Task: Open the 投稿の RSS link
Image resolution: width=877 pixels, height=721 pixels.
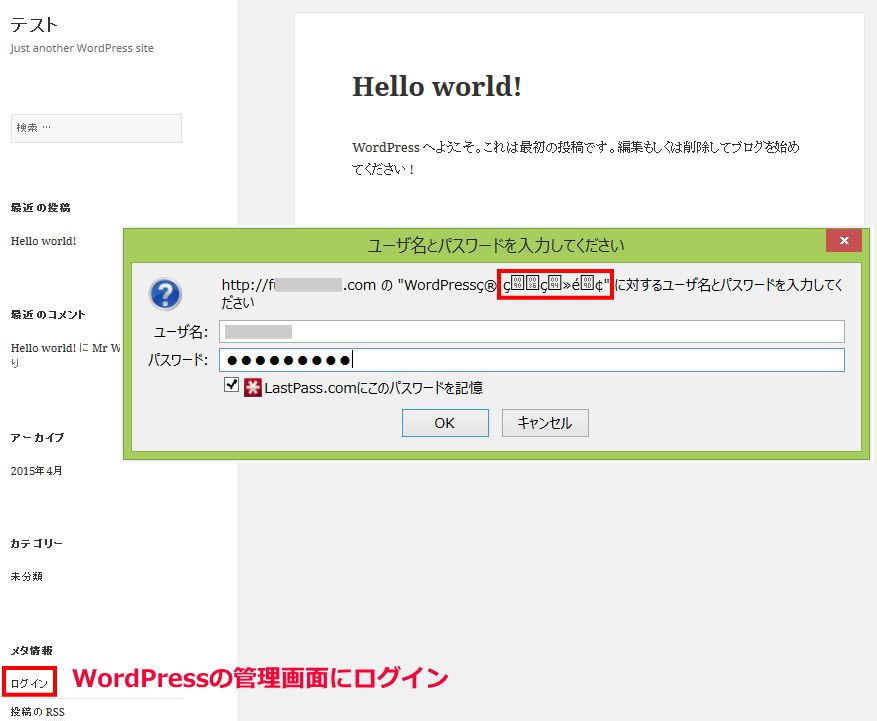Action: tap(37, 712)
